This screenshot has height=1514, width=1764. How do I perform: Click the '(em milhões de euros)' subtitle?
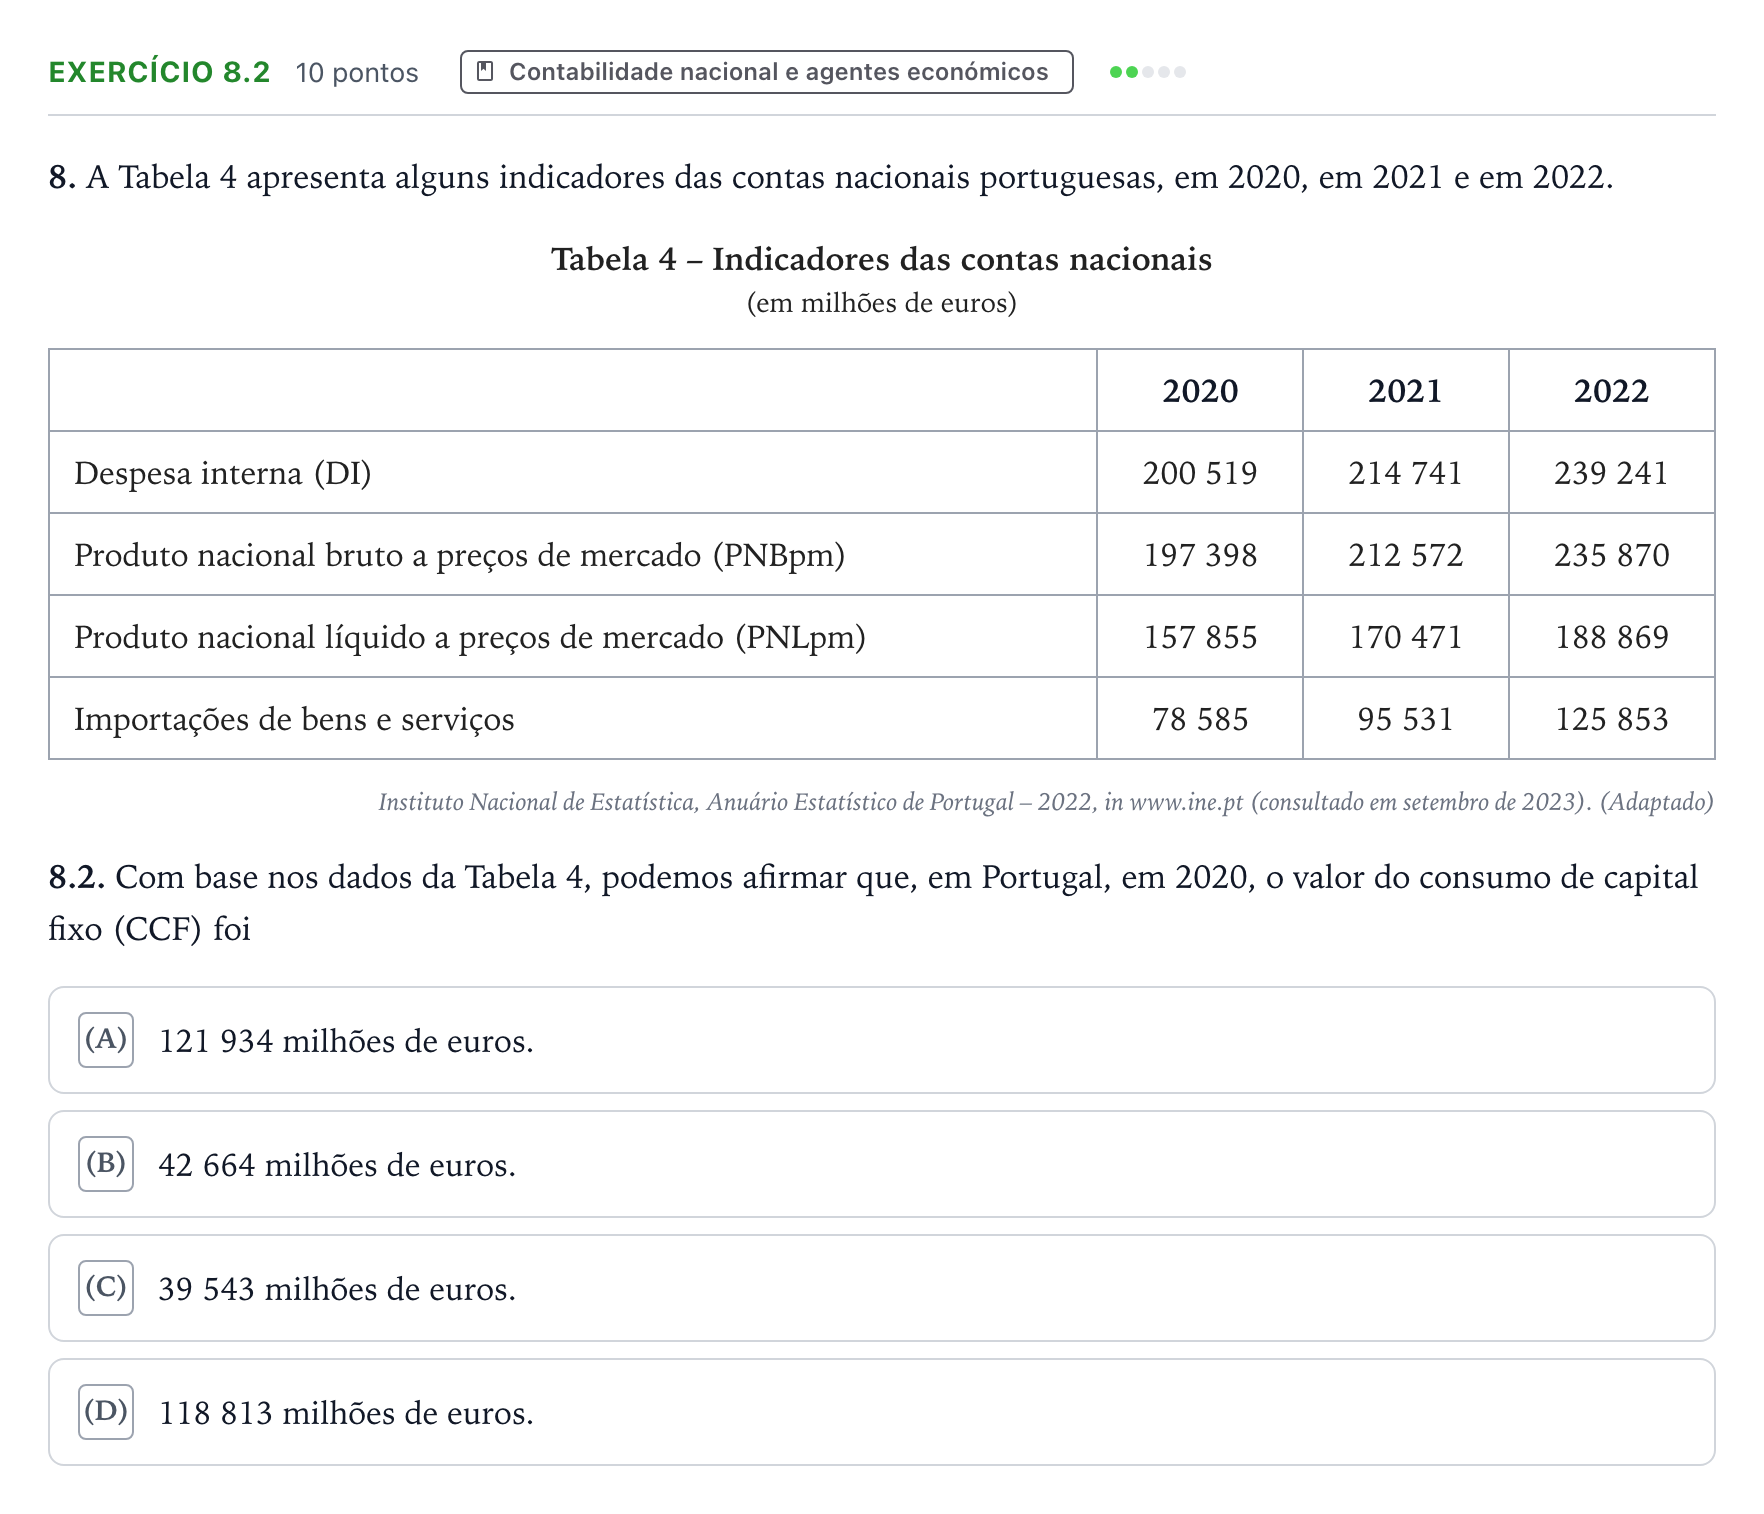tap(881, 303)
